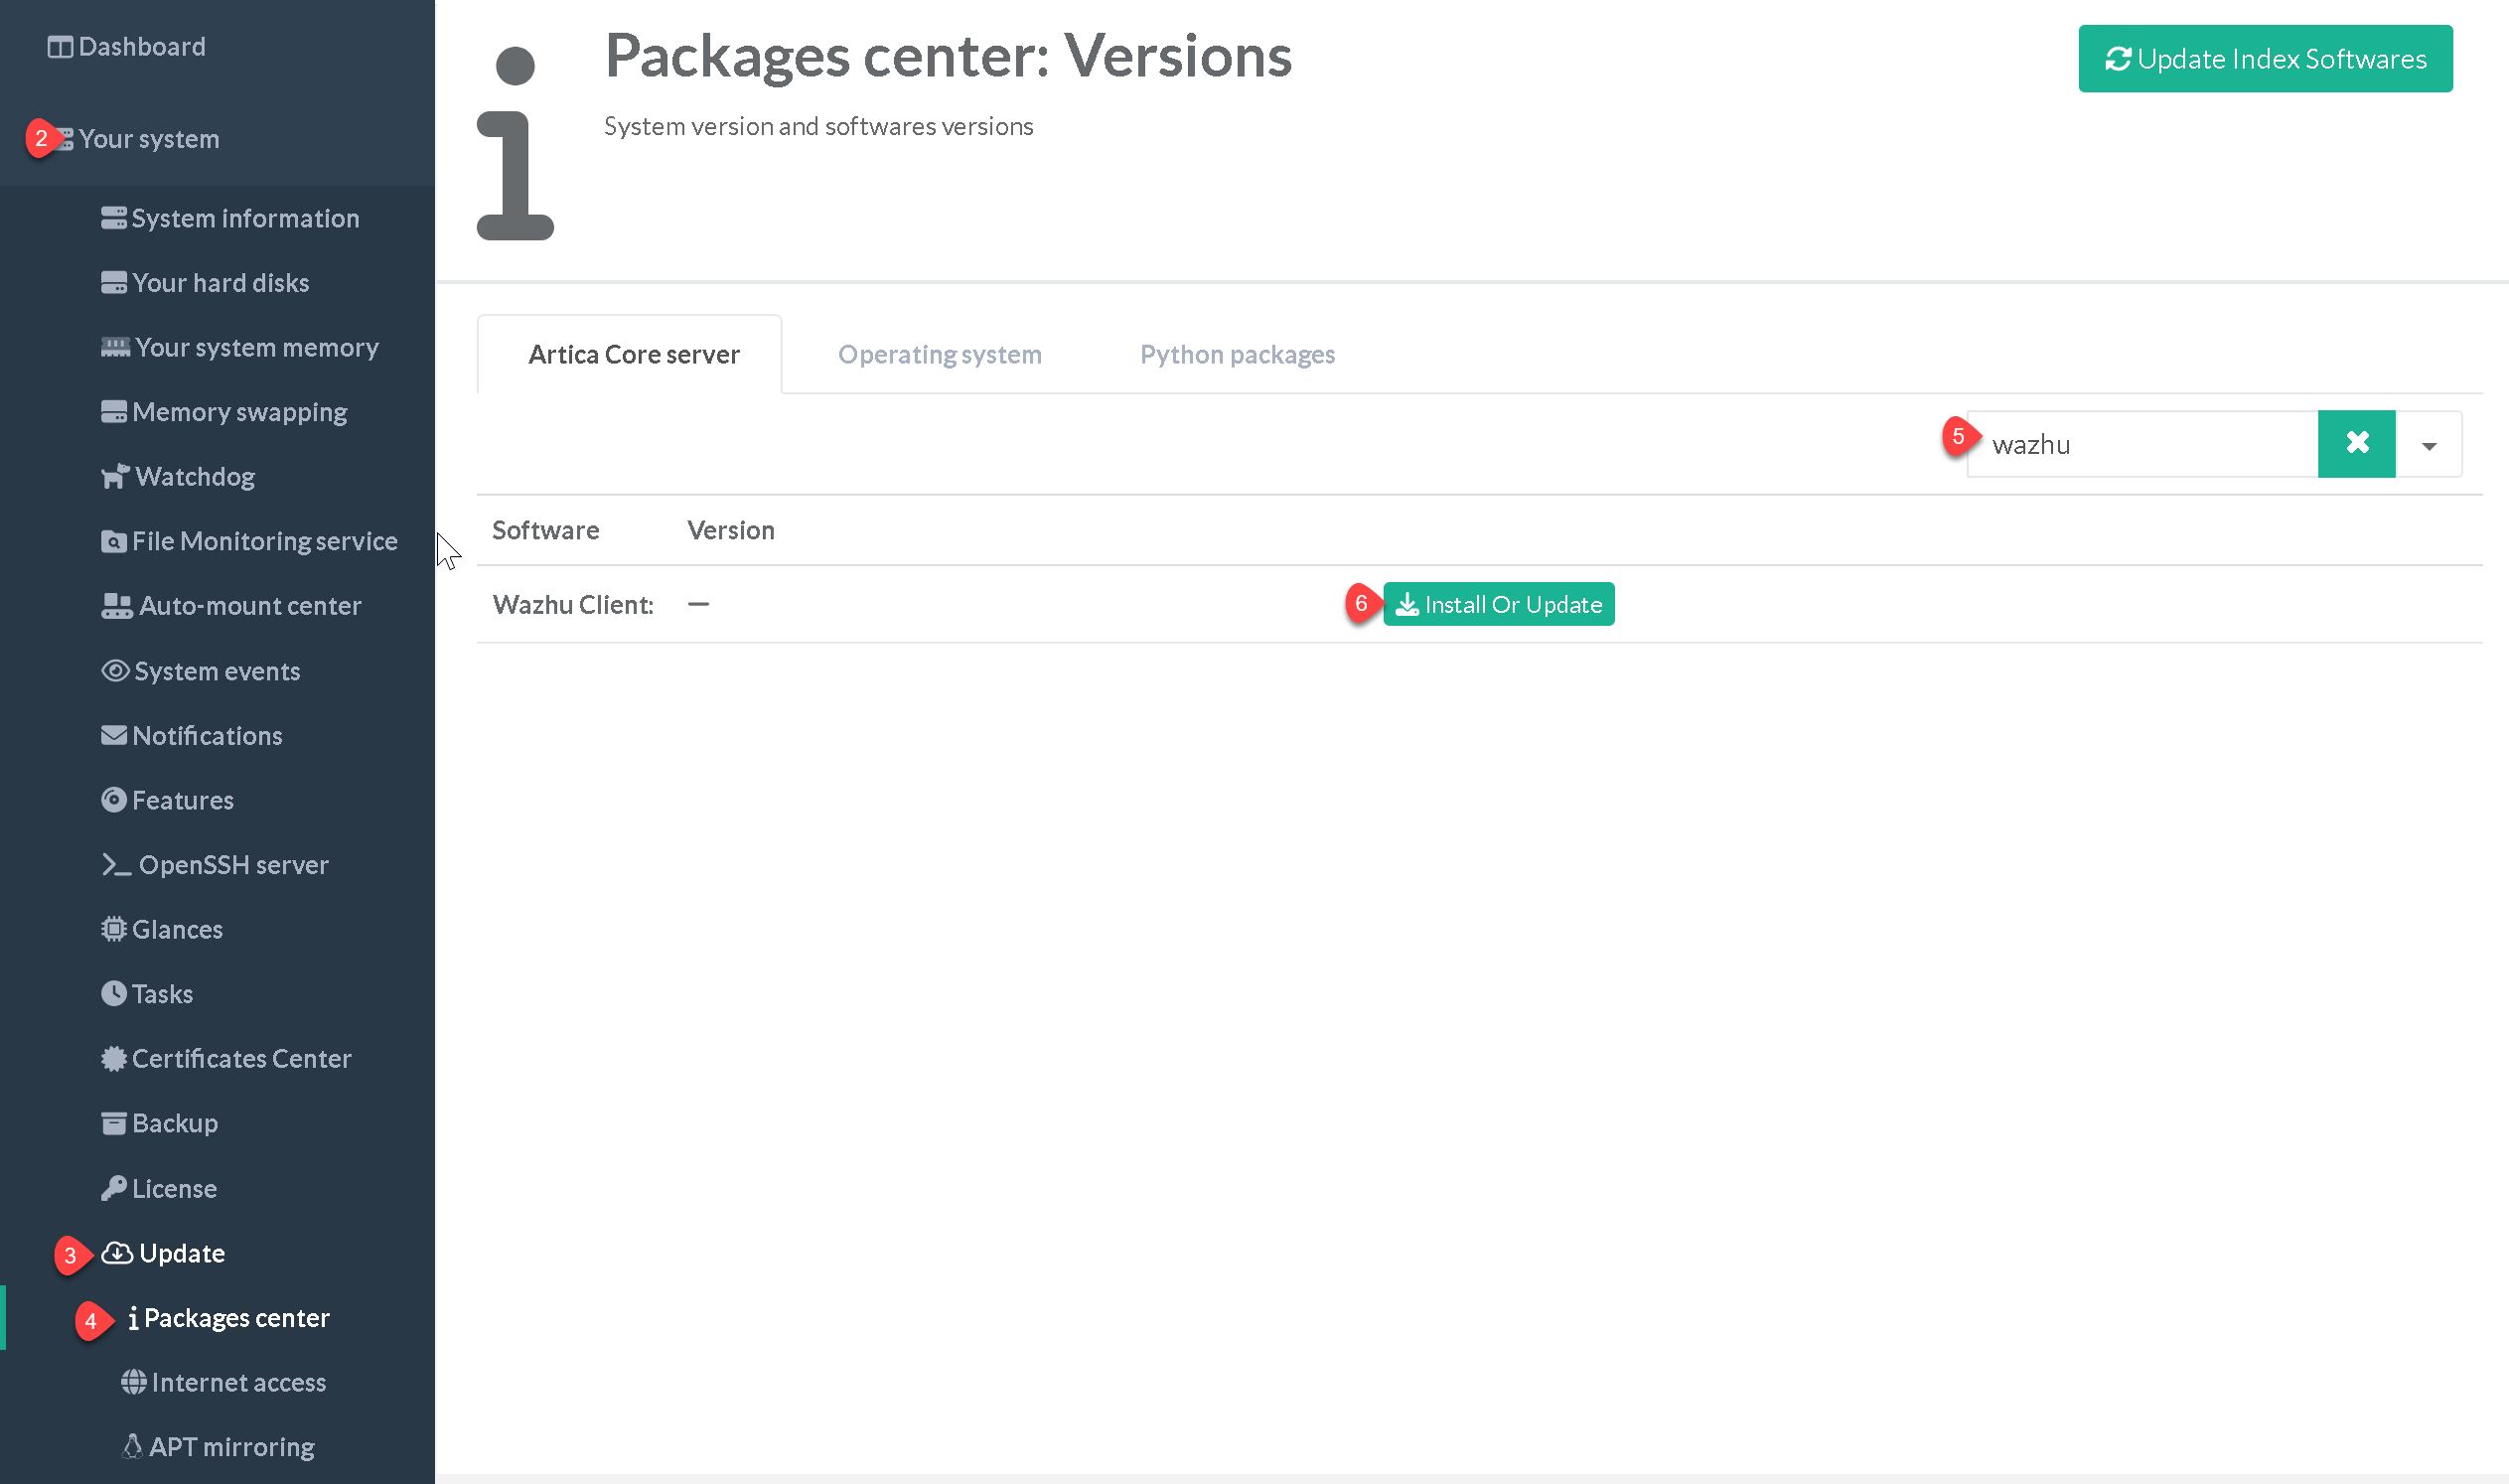Click the Backup archive box icon
This screenshot has width=2509, height=1484.
coord(114,1123)
